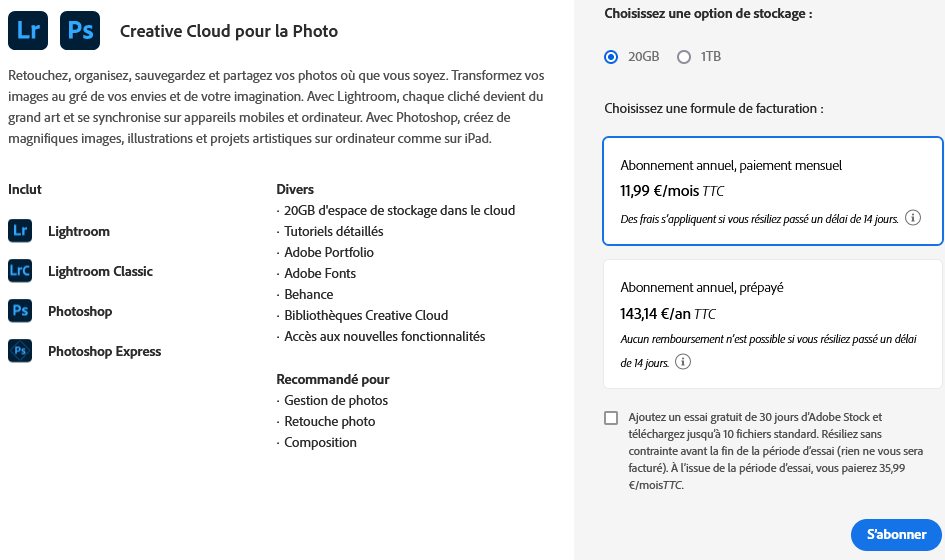The width and height of the screenshot is (945, 560).
Task: Click the Adobe Fonts list item
Action: click(x=320, y=273)
